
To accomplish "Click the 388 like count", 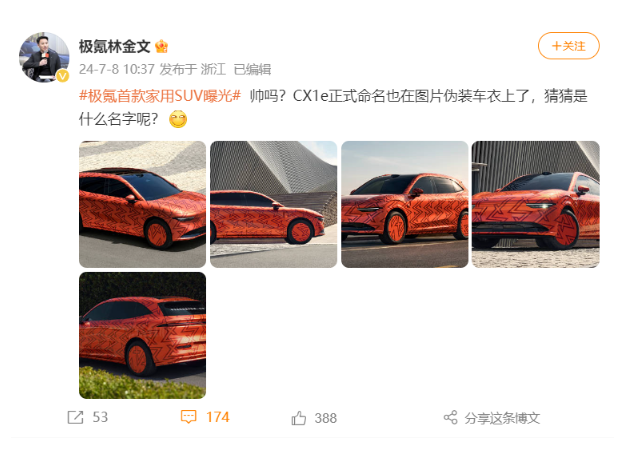I will click(x=326, y=418).
